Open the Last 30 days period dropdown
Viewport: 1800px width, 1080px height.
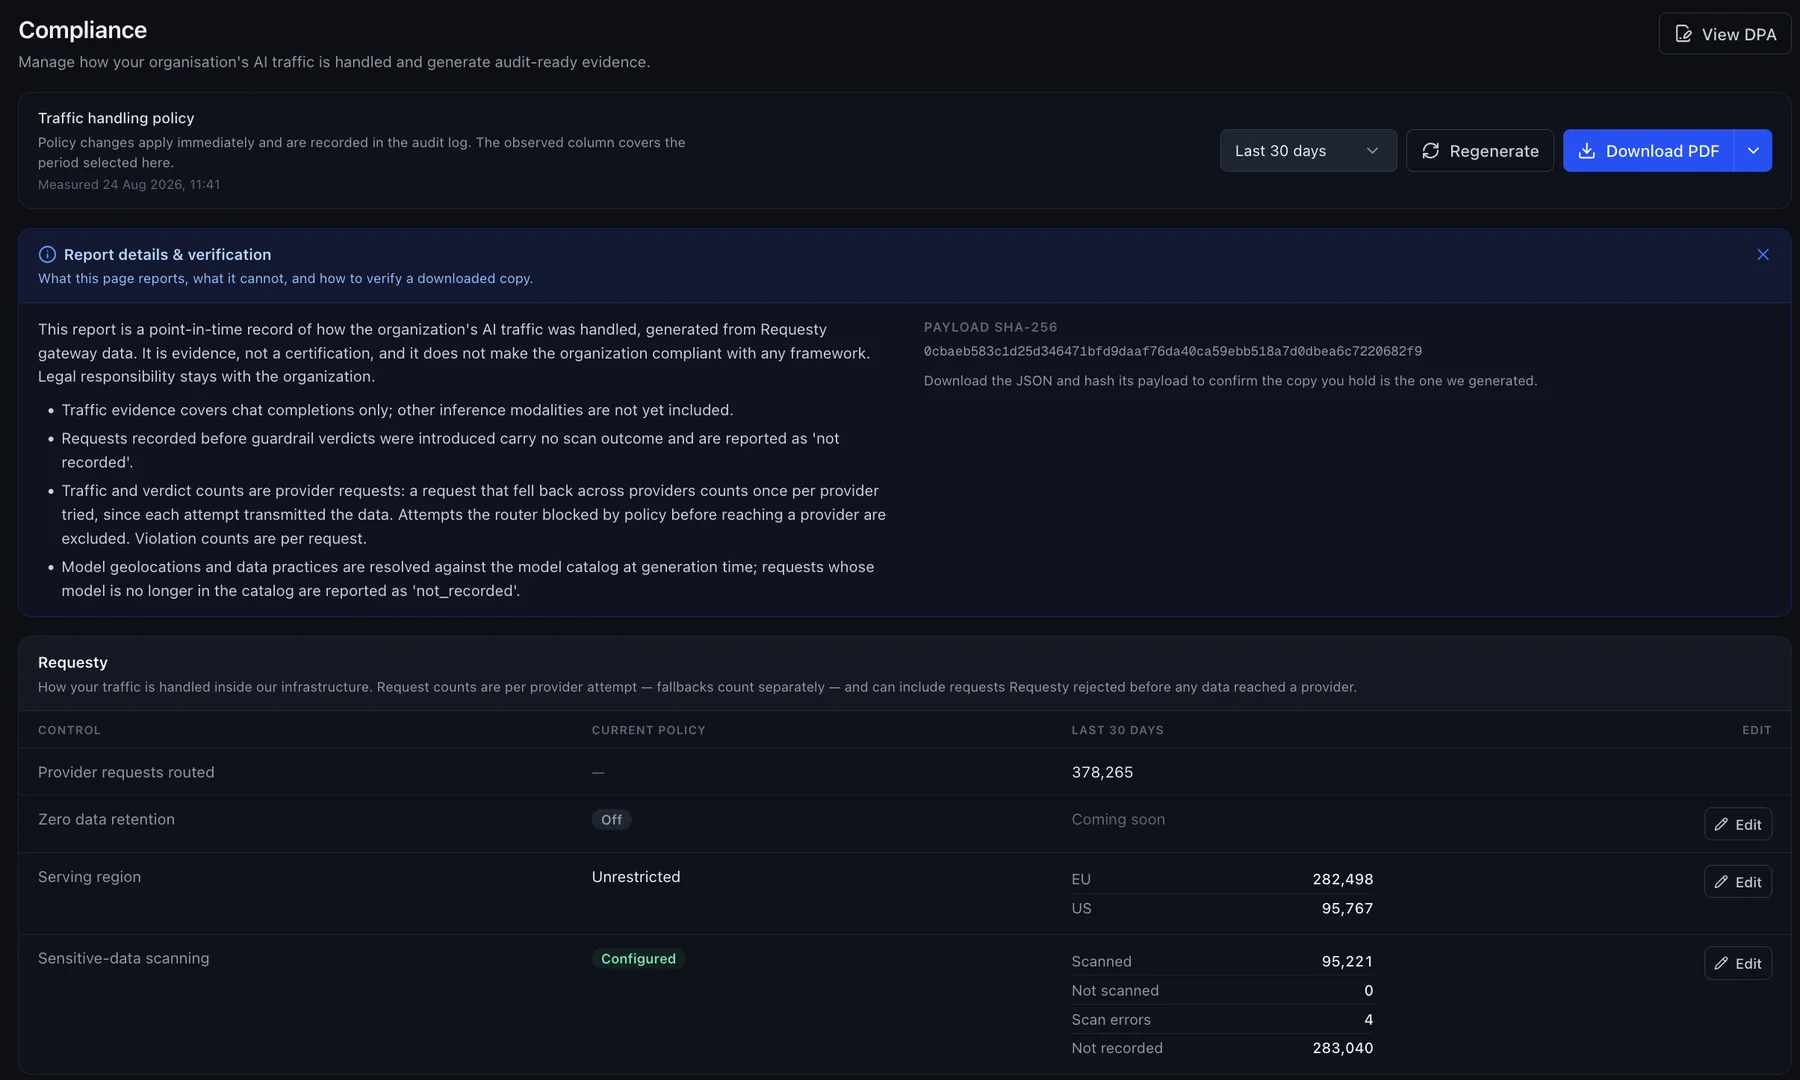tap(1308, 151)
